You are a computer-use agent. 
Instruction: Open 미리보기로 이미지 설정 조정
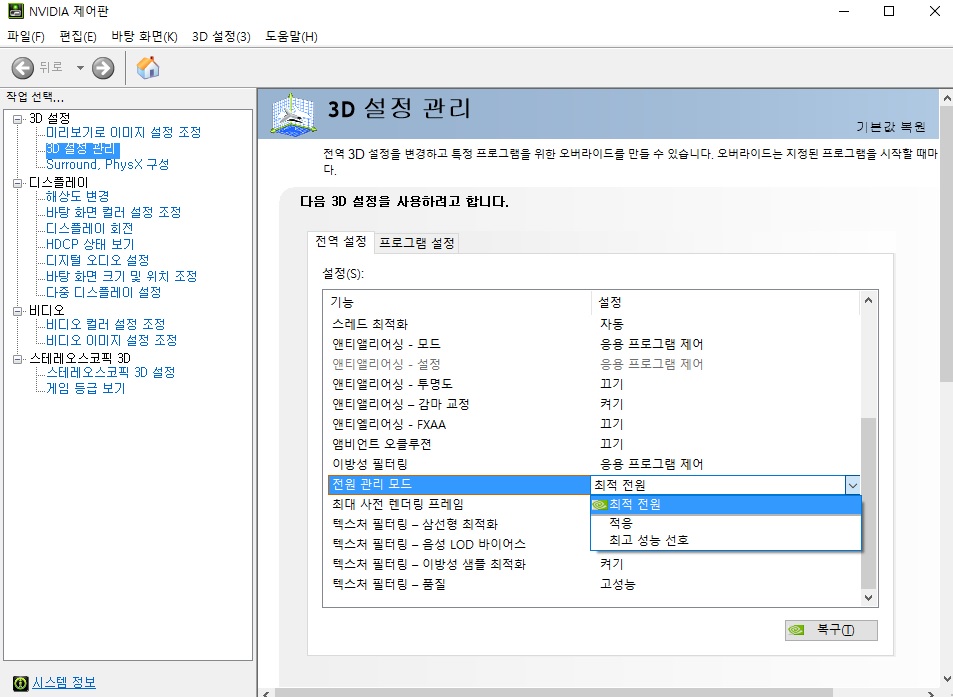[x=123, y=132]
